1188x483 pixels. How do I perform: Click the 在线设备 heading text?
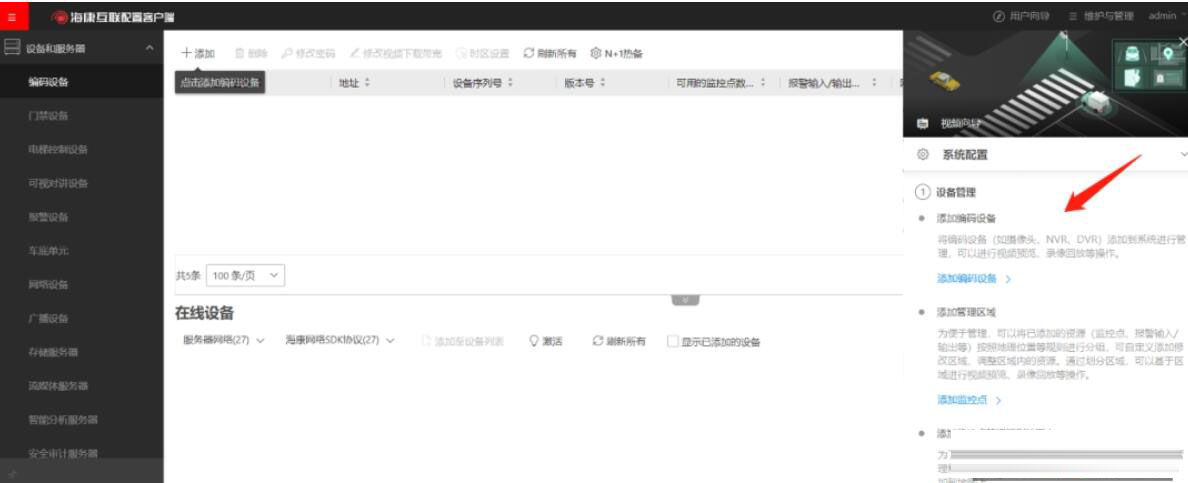[205, 313]
